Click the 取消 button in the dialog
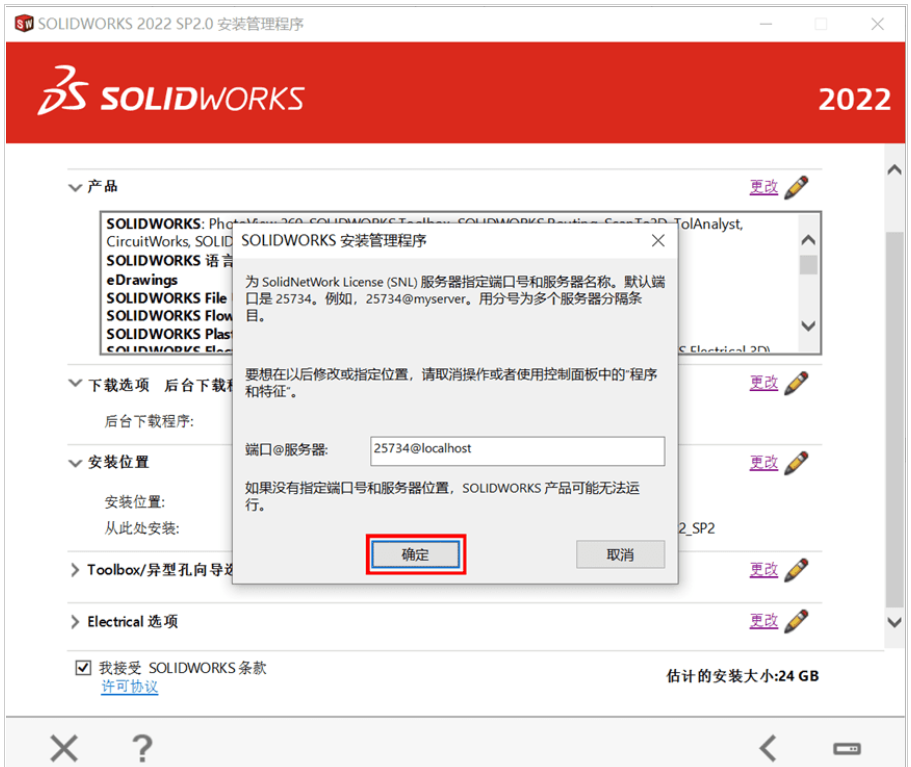The height and width of the screenshot is (767, 911). (620, 554)
